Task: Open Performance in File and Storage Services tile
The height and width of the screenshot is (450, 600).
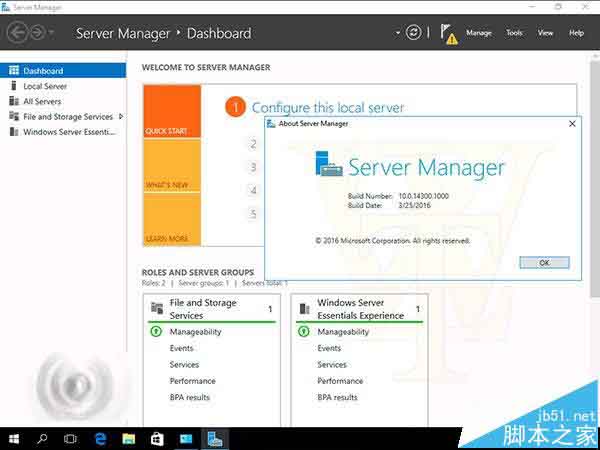Action: [192, 381]
